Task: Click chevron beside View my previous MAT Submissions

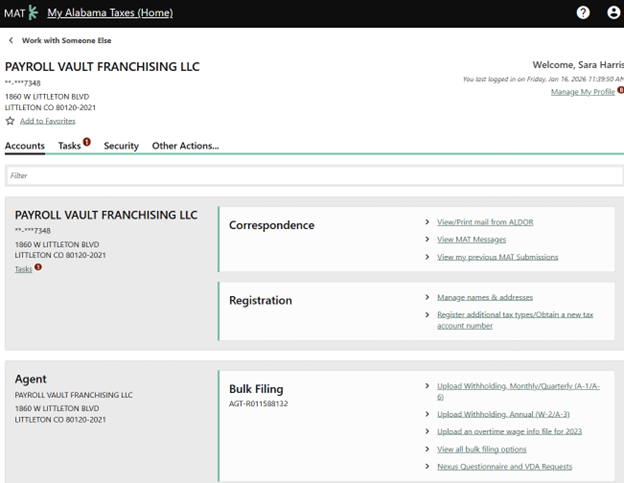Action: [x=427, y=257]
